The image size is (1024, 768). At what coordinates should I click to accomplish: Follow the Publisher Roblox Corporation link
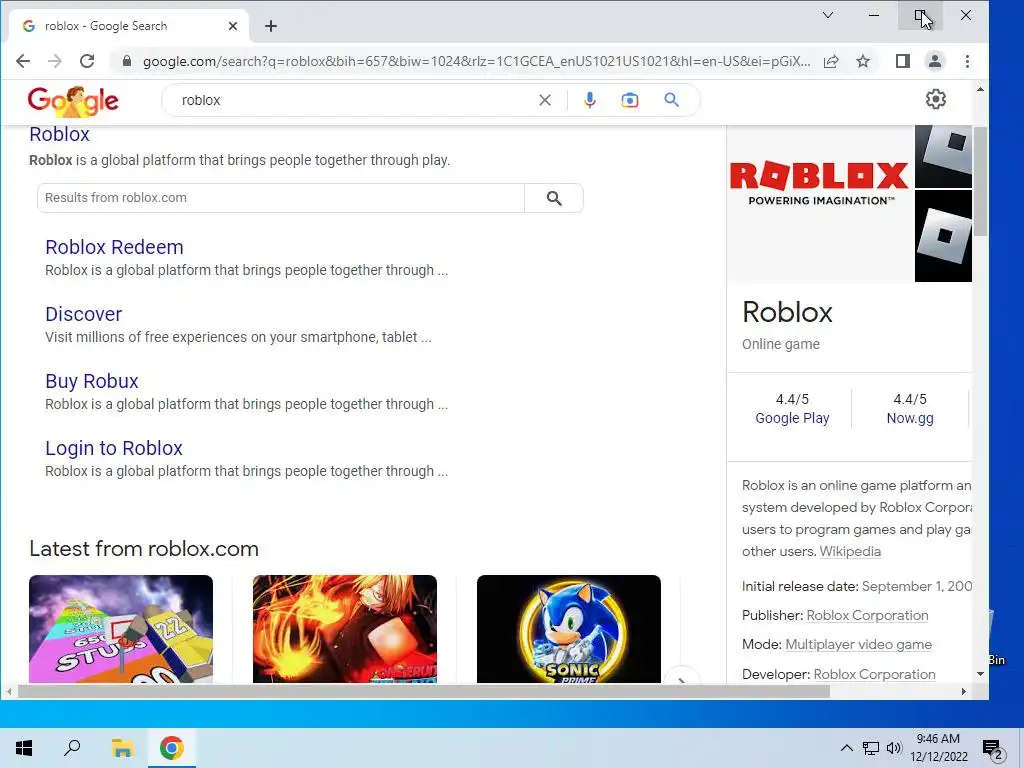pos(867,615)
